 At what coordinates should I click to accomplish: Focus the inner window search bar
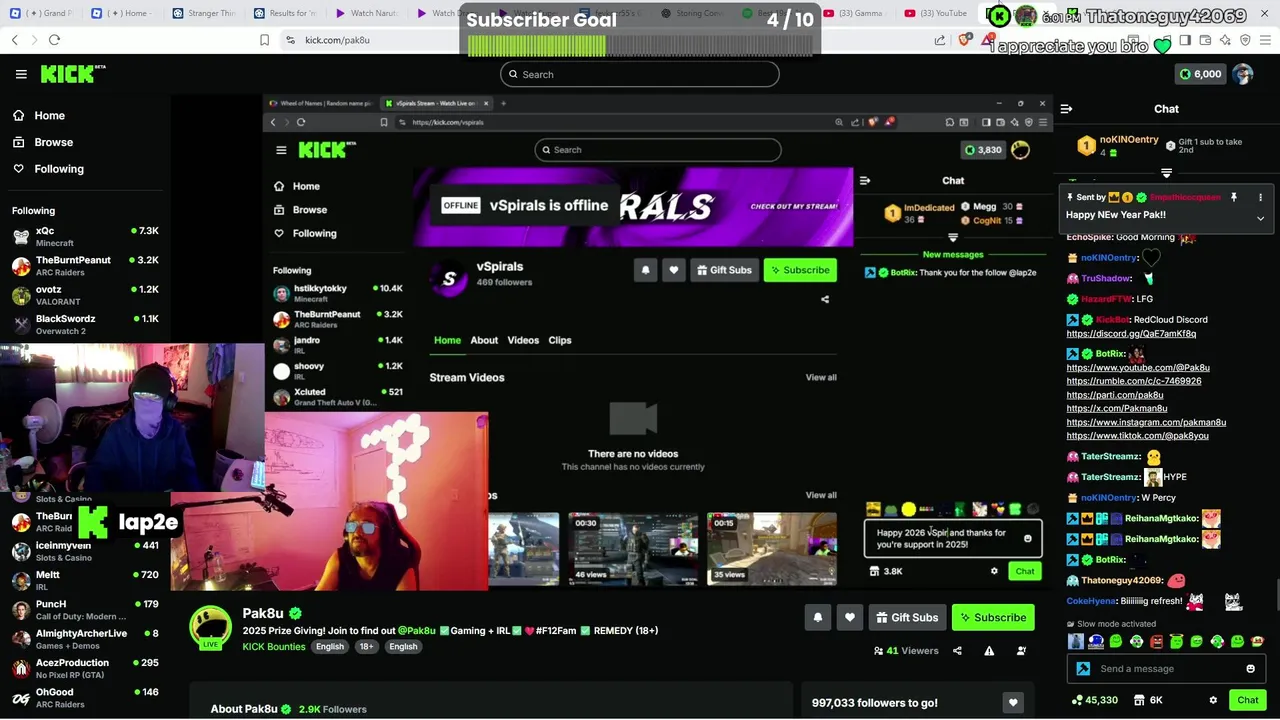[658, 150]
